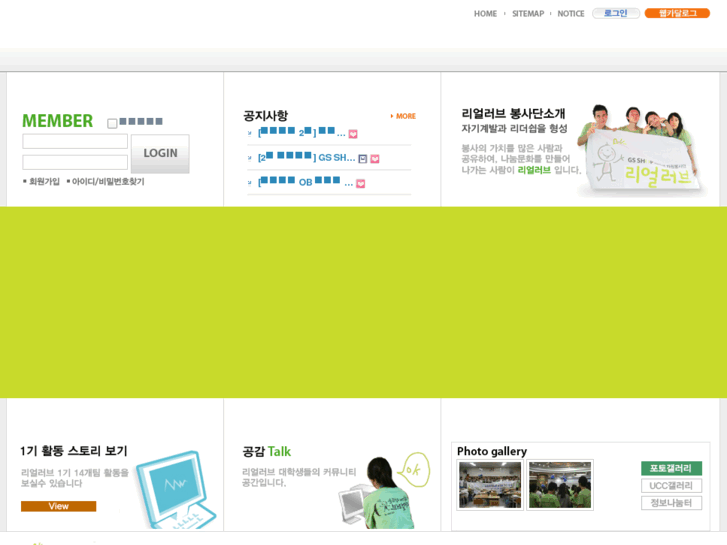Click the blue laptop illustration
This screenshot has width=727, height=545.
tap(176, 489)
